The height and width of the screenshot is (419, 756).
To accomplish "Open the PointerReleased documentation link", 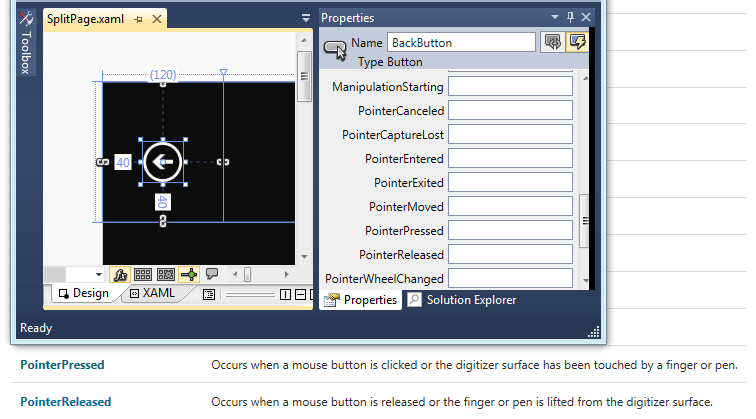I will point(66,402).
